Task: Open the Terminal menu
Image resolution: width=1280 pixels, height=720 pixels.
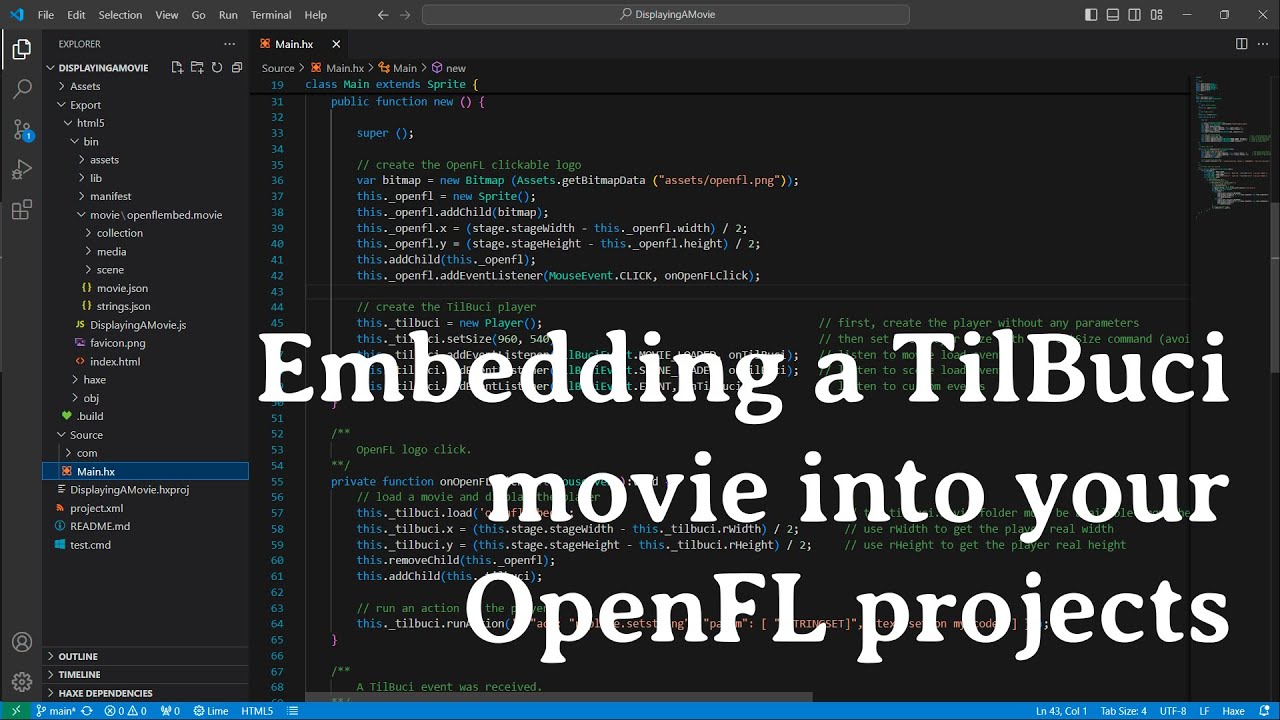Action: (271, 15)
